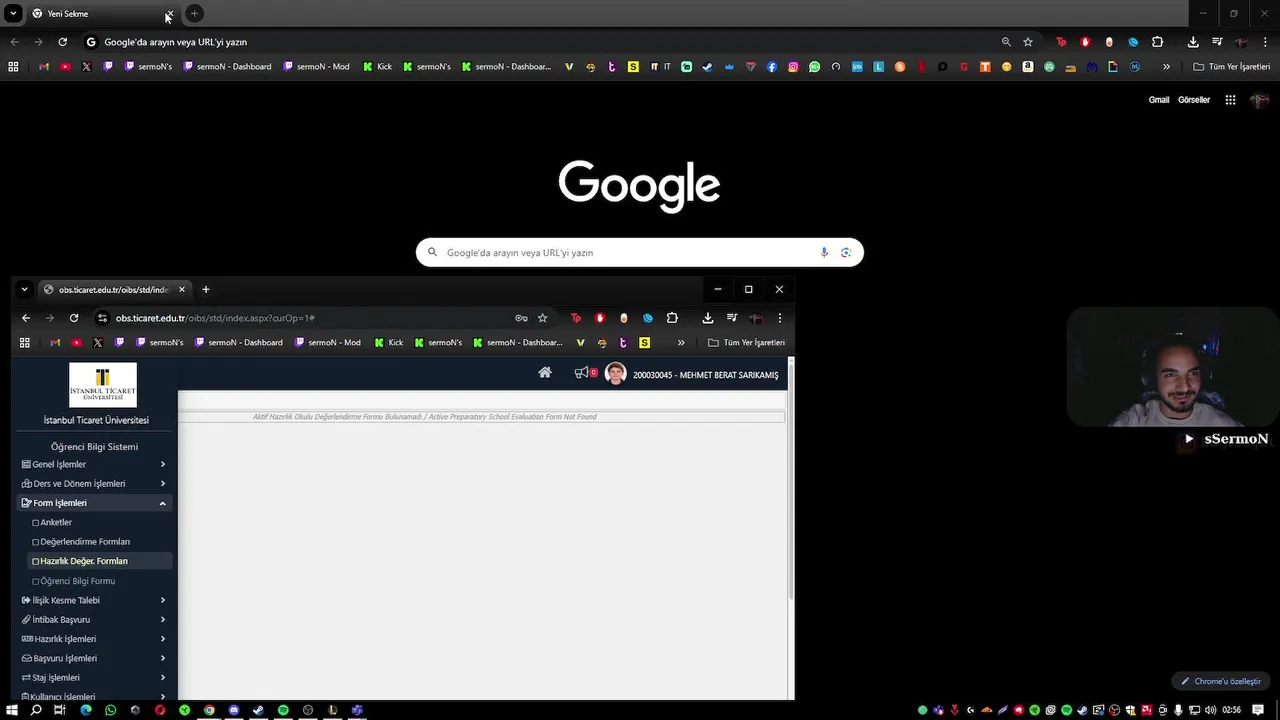Image resolution: width=1280 pixels, height=720 pixels.
Task: Open X bookmark icon in Google window
Action: point(86,67)
